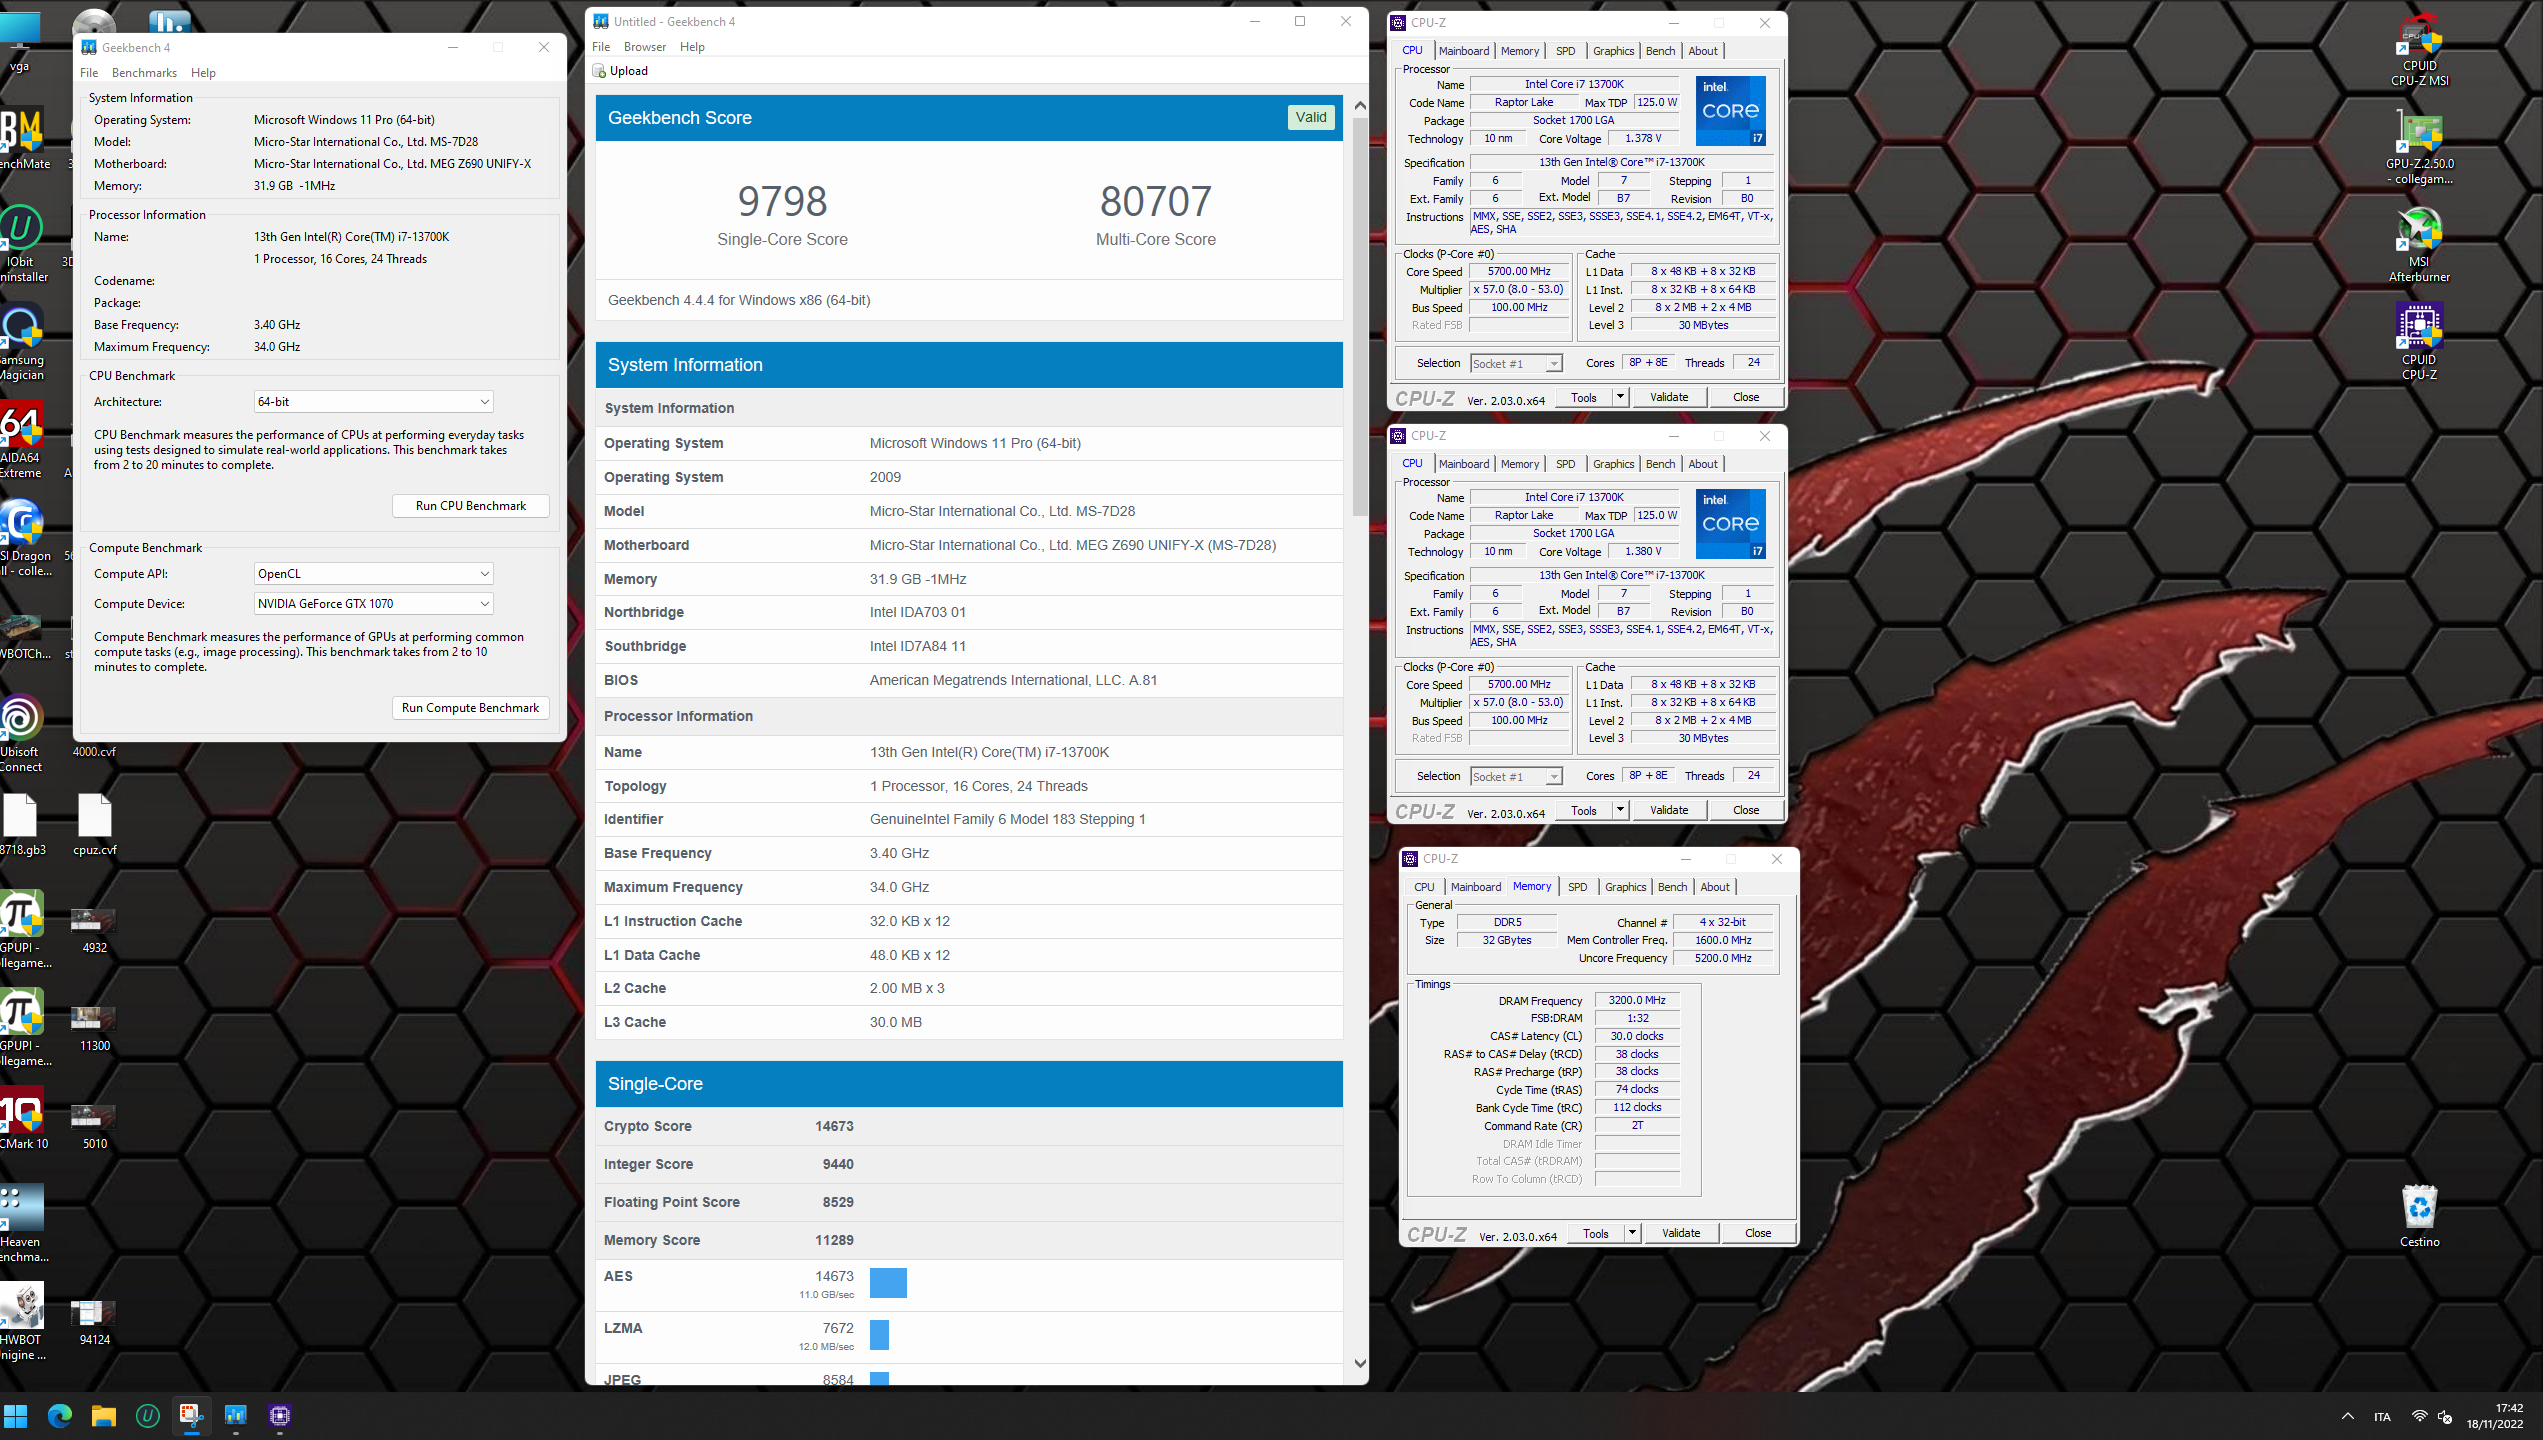Switch to the Graphics tab in the Memory CPU-Z window
Viewport: 2543px width, 1440px height.
[x=1625, y=887]
